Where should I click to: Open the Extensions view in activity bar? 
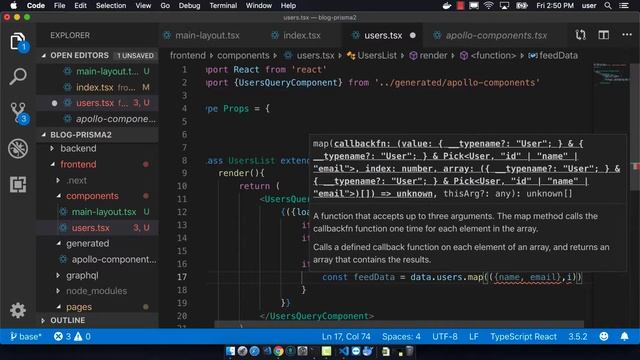pyautogui.click(x=18, y=184)
